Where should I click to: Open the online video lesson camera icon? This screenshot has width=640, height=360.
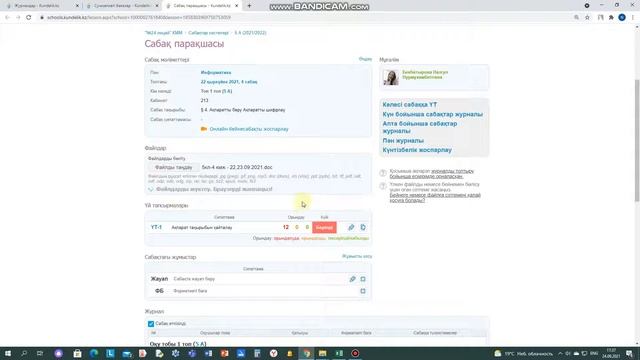click(x=204, y=129)
